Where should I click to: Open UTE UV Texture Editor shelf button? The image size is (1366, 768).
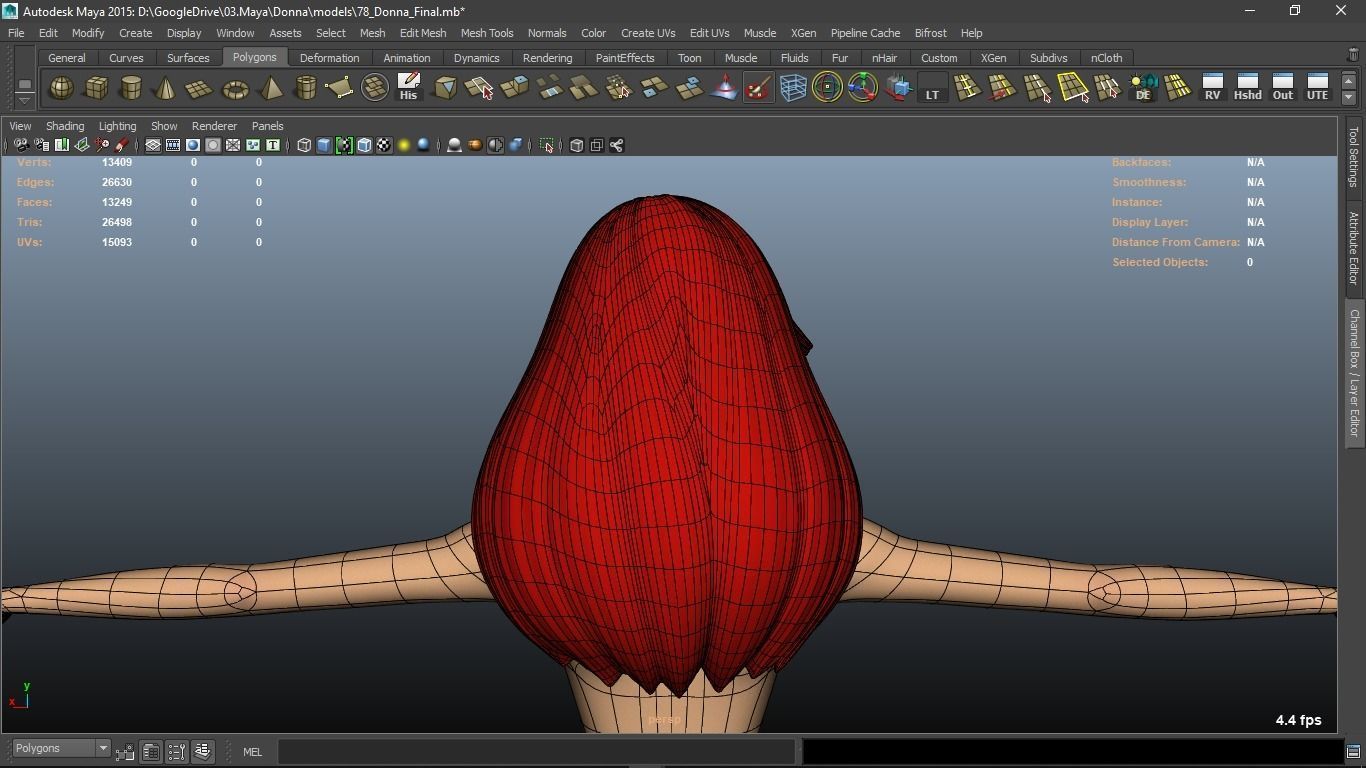tap(1317, 88)
